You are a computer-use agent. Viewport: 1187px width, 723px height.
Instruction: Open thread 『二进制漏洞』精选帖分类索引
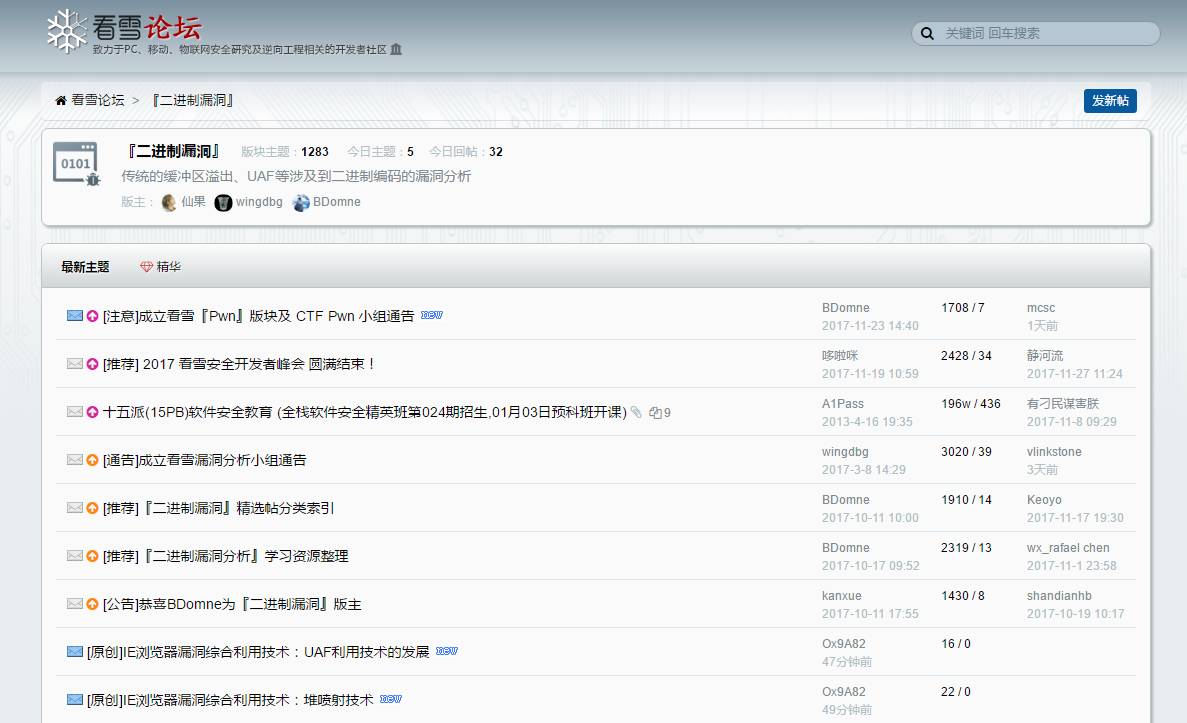point(219,508)
